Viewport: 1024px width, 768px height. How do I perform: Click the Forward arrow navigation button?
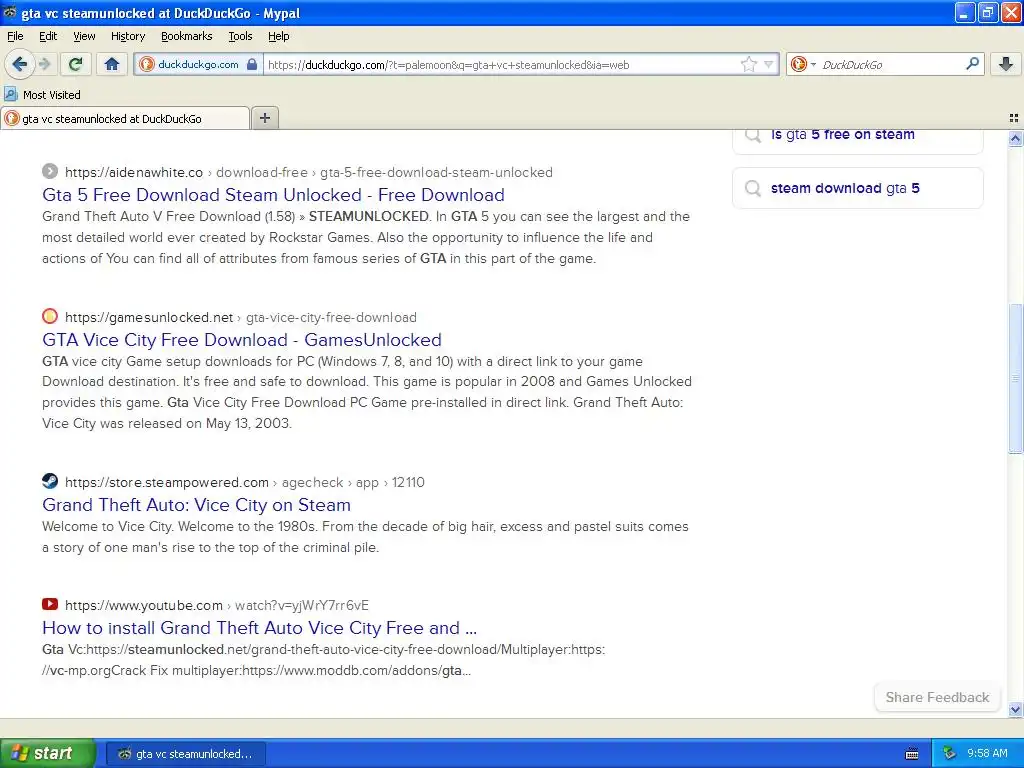(x=44, y=64)
